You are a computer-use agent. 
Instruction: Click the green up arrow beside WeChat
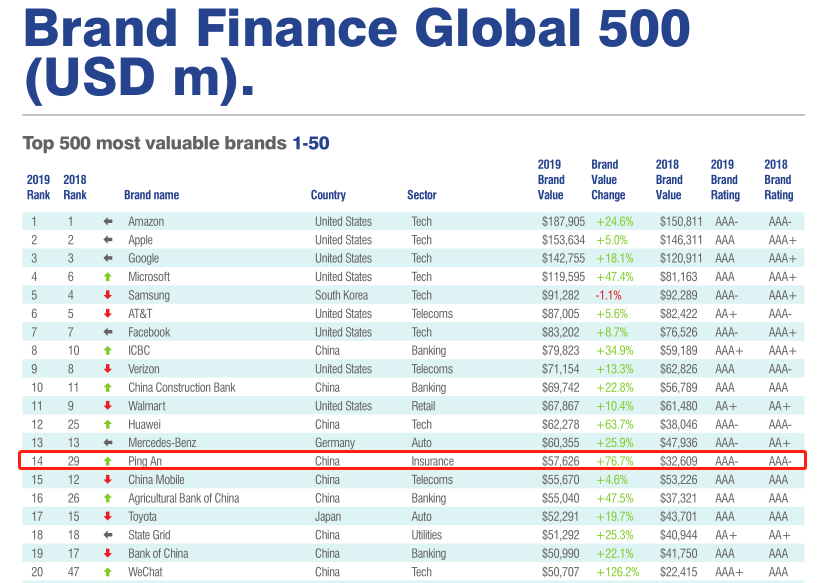(x=108, y=572)
